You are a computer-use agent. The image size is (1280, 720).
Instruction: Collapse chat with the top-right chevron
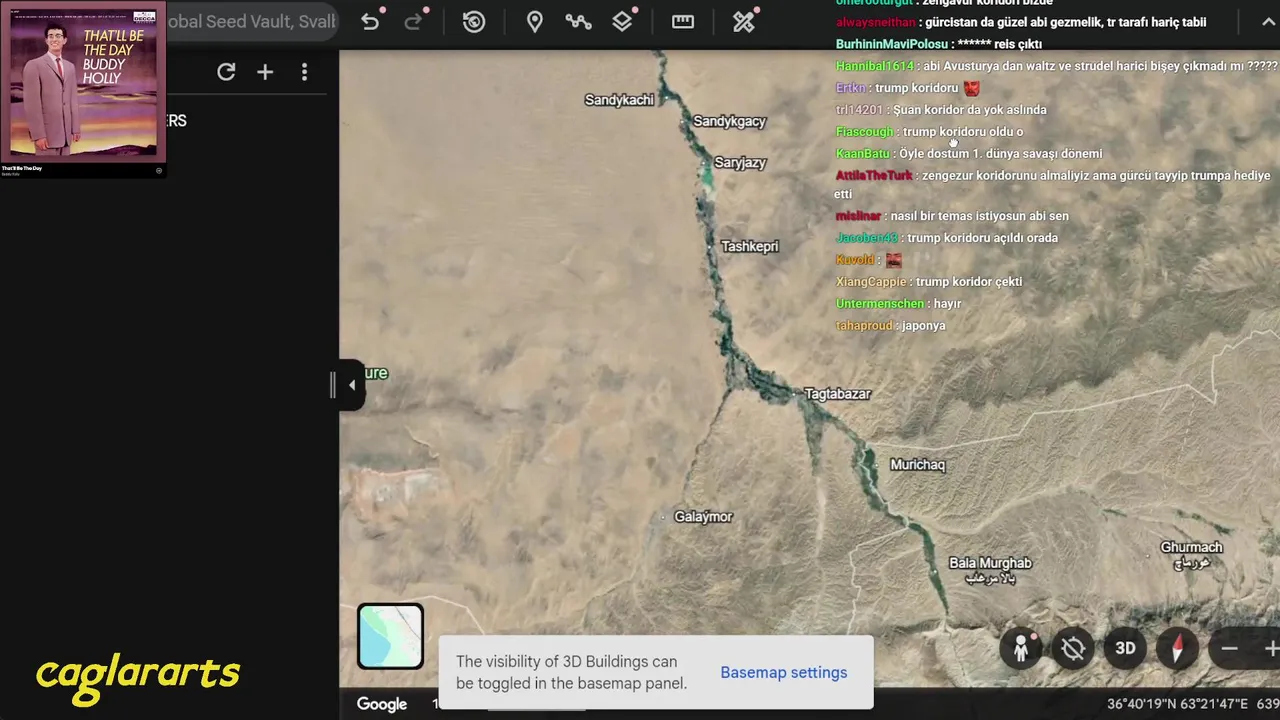tap(1268, 22)
